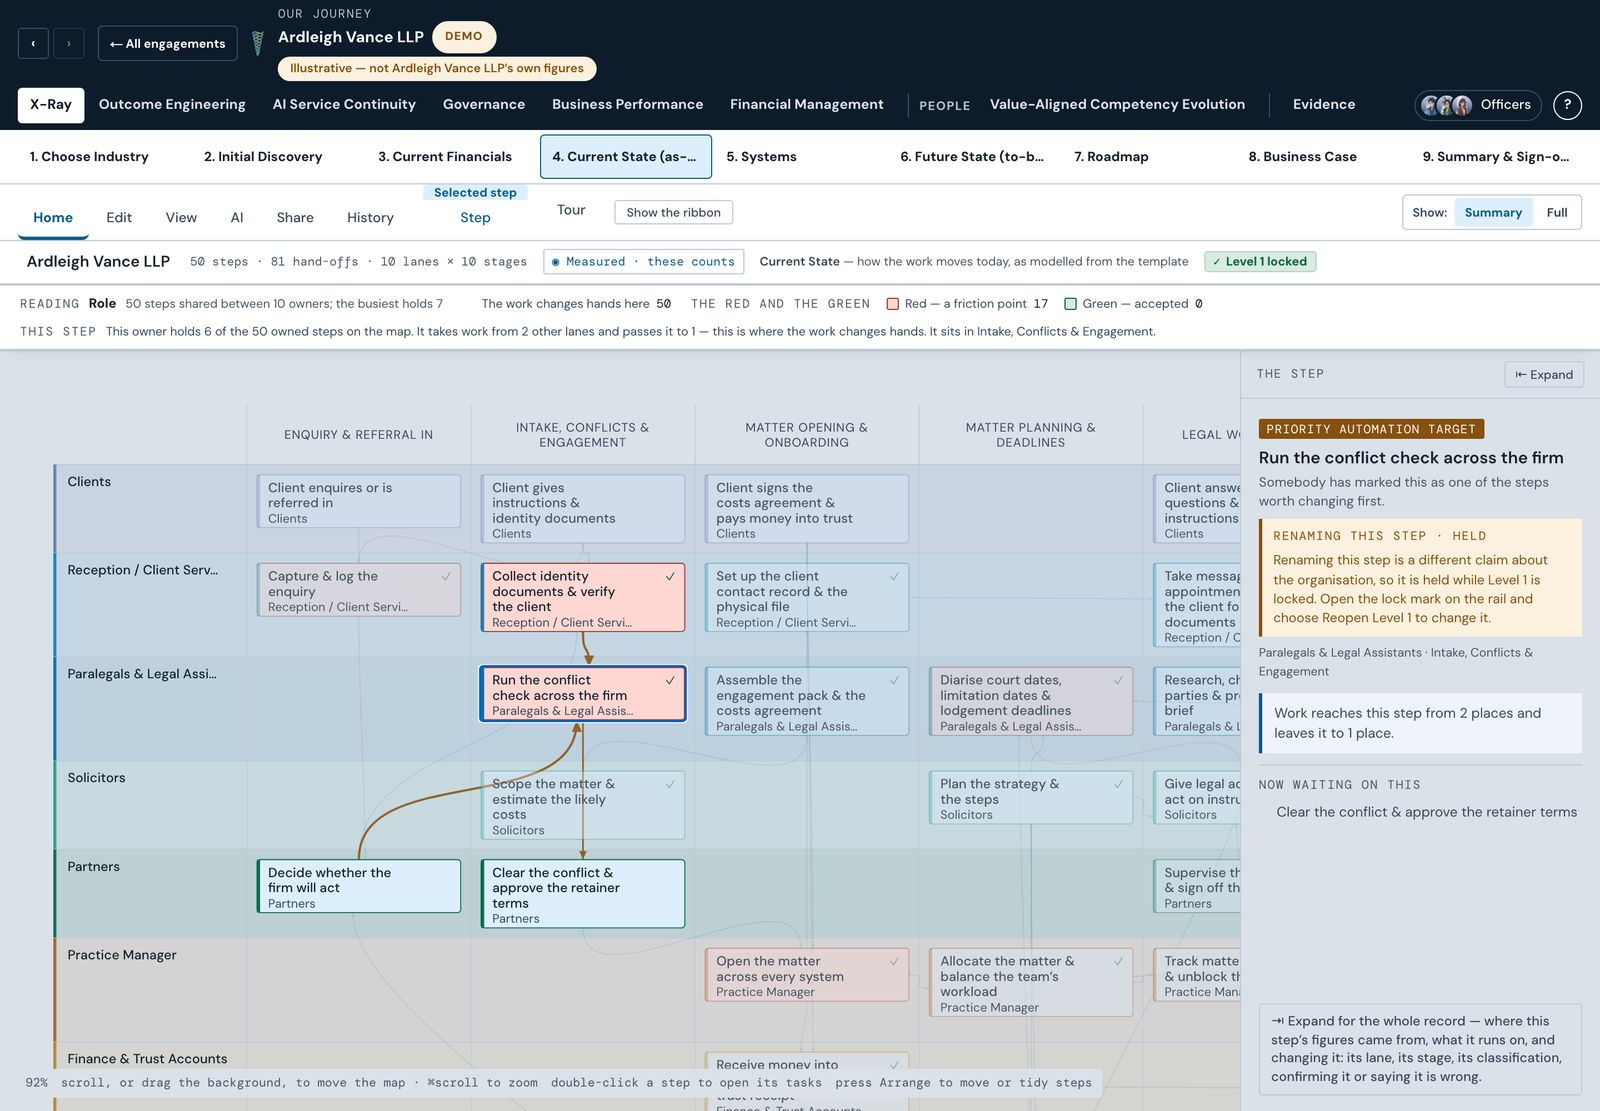
Task: Click checkmark on Plan the strategy & the steps card
Action: coord(1118,785)
